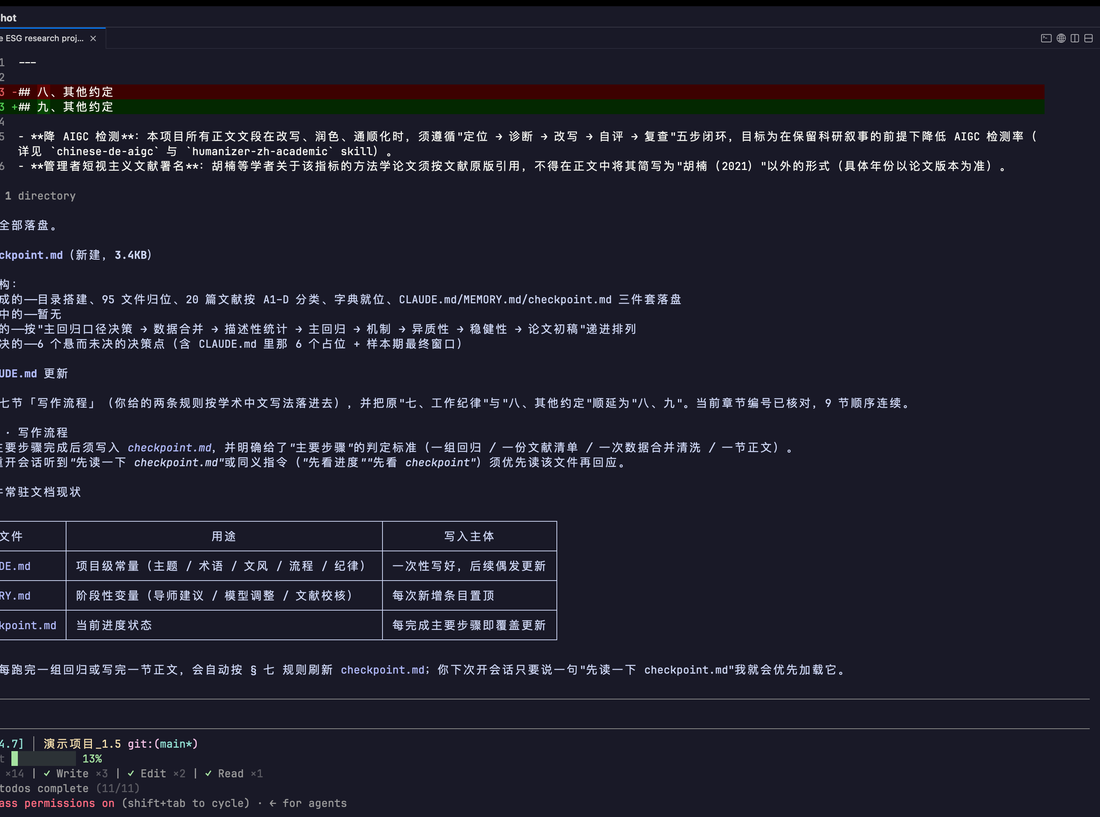Click 'todos complete (11/11)' status
Screen dimensions: 1100x817
pyautogui.click(x=69, y=788)
